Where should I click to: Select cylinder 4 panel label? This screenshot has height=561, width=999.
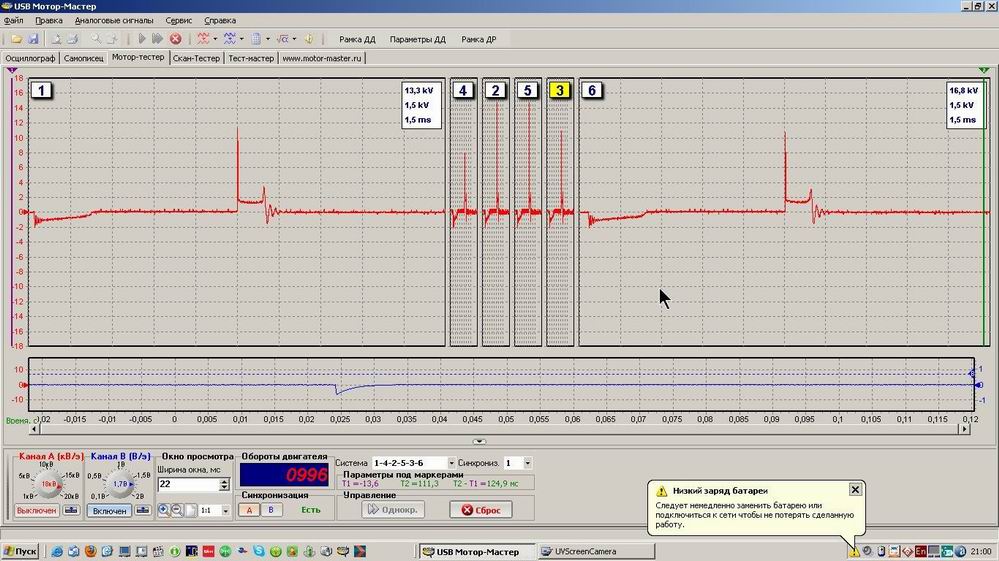coord(463,90)
